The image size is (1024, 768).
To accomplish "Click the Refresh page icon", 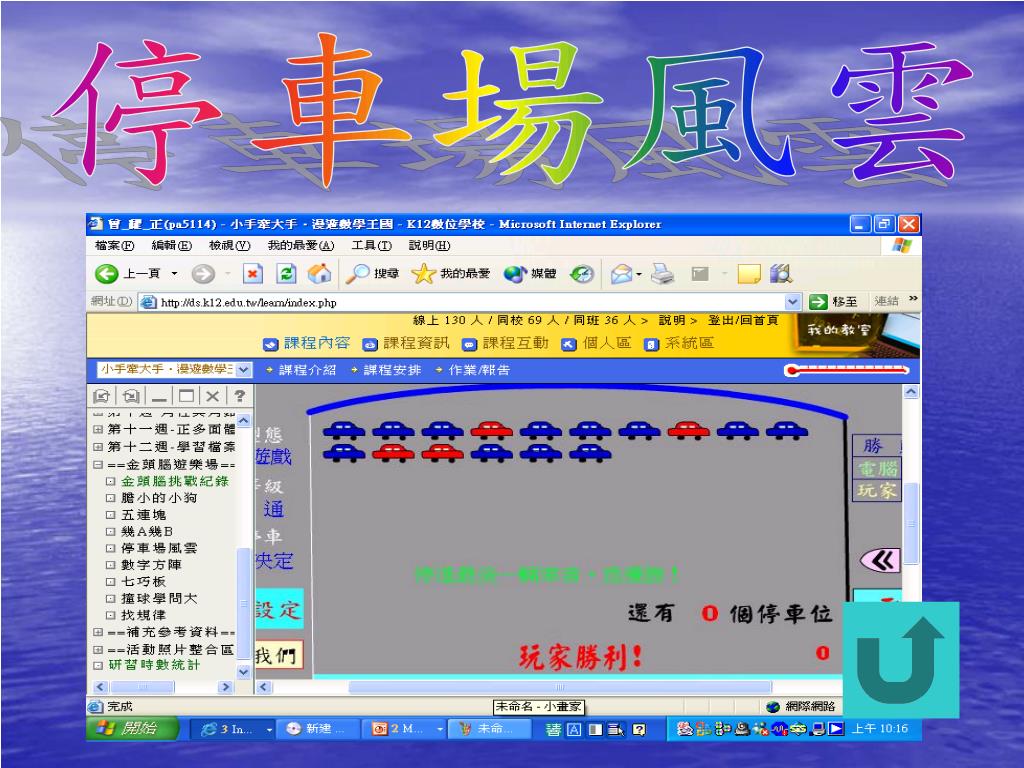I will click(286, 273).
